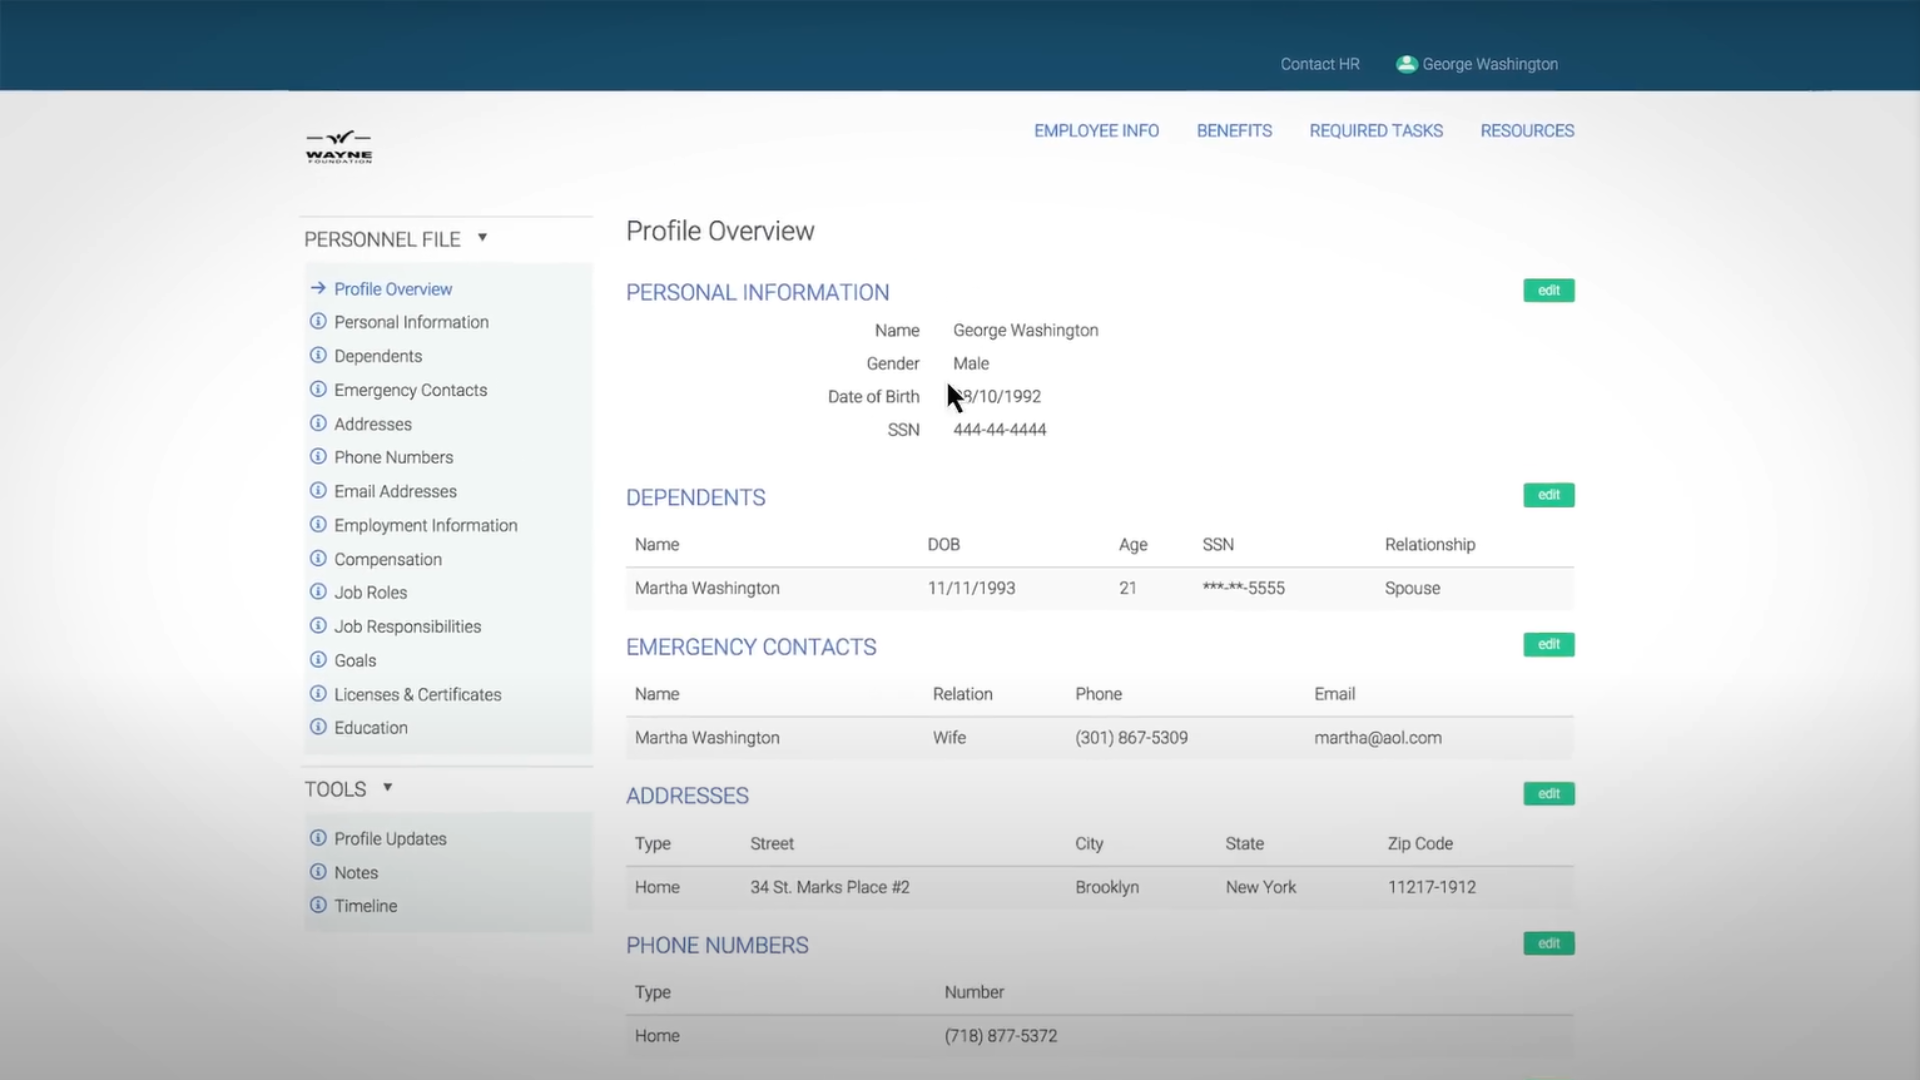Click the info icon beside Education
The height and width of the screenshot is (1080, 1920).
pos(318,726)
